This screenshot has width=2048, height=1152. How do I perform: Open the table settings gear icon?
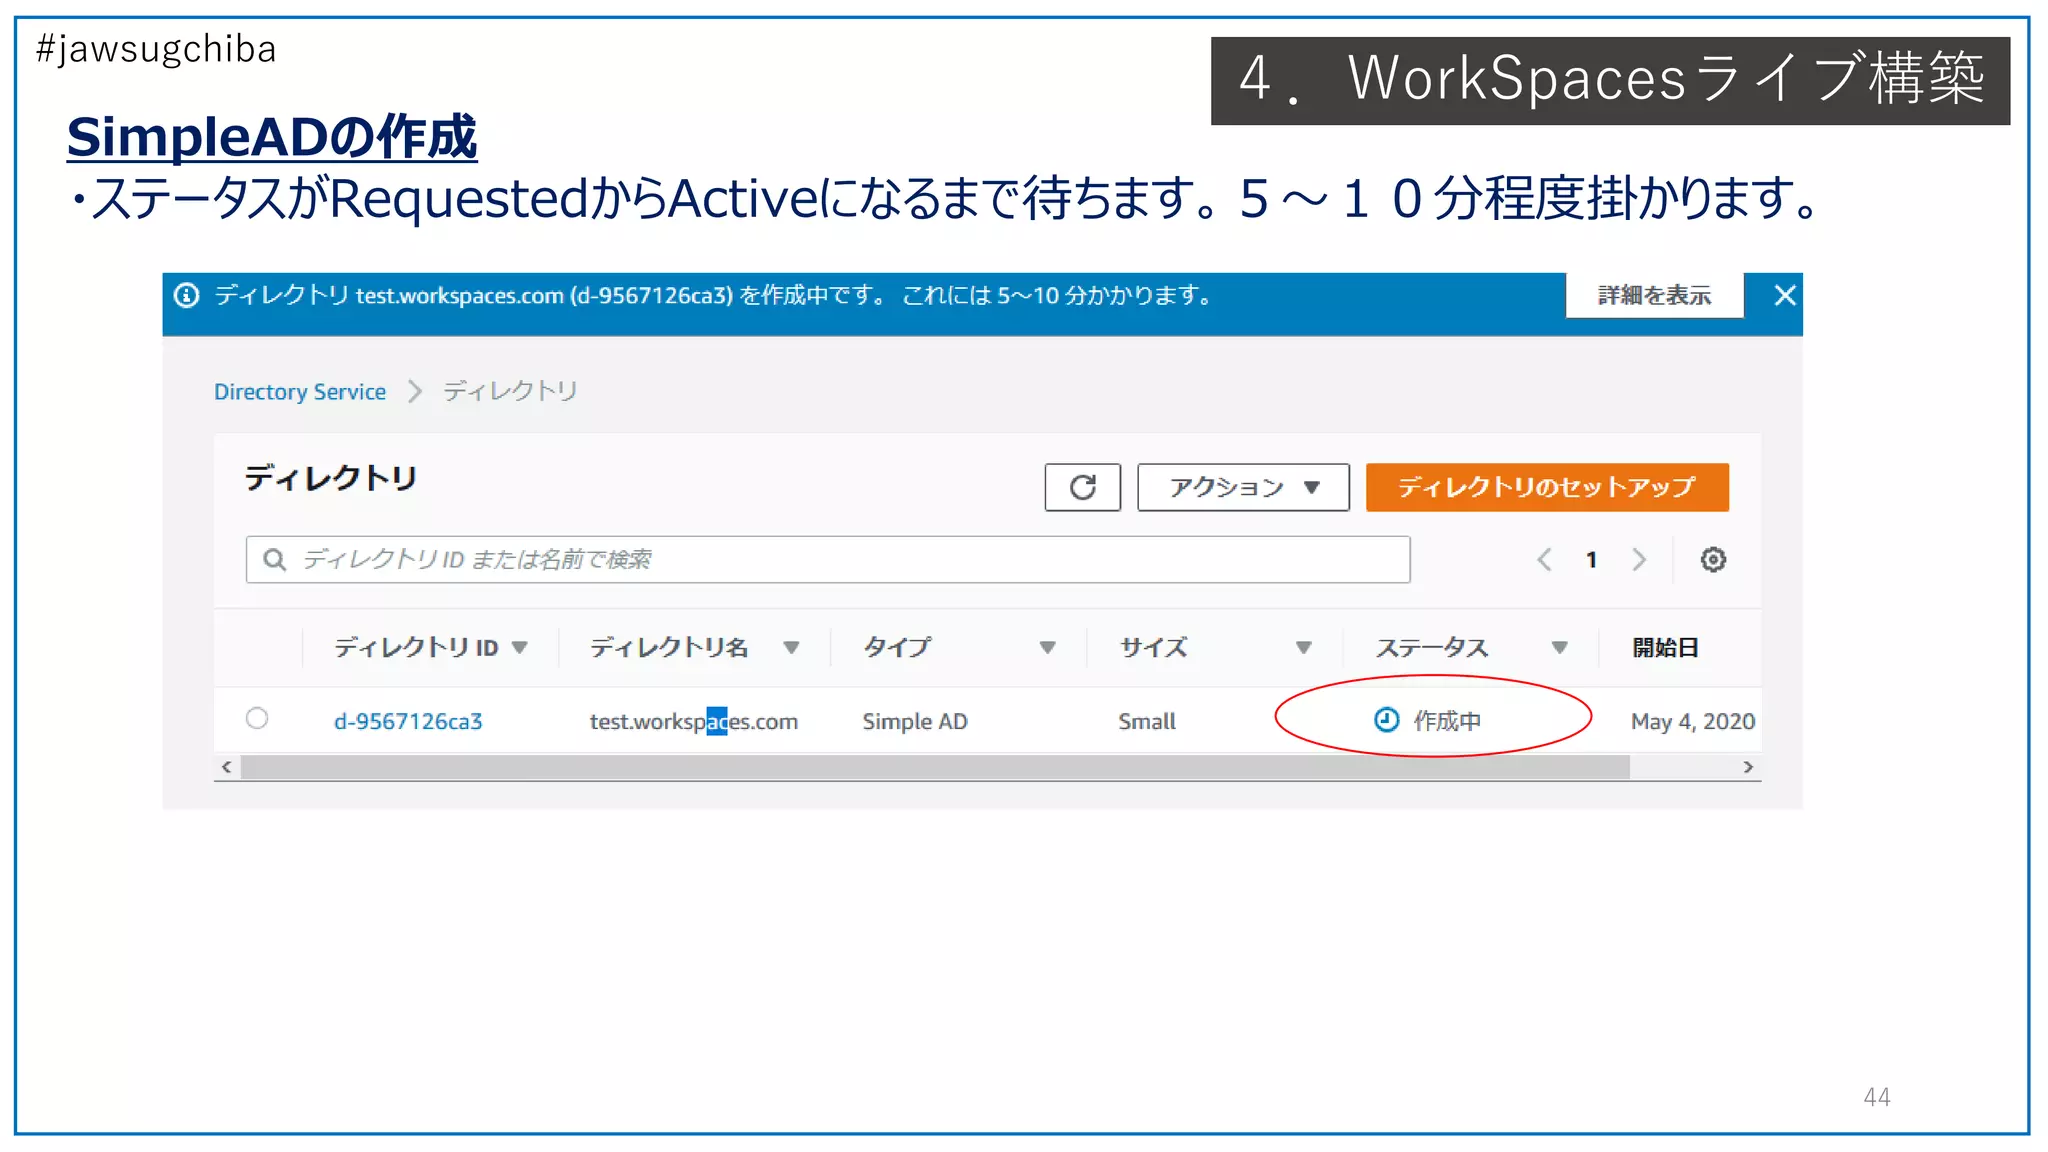coord(1713,559)
